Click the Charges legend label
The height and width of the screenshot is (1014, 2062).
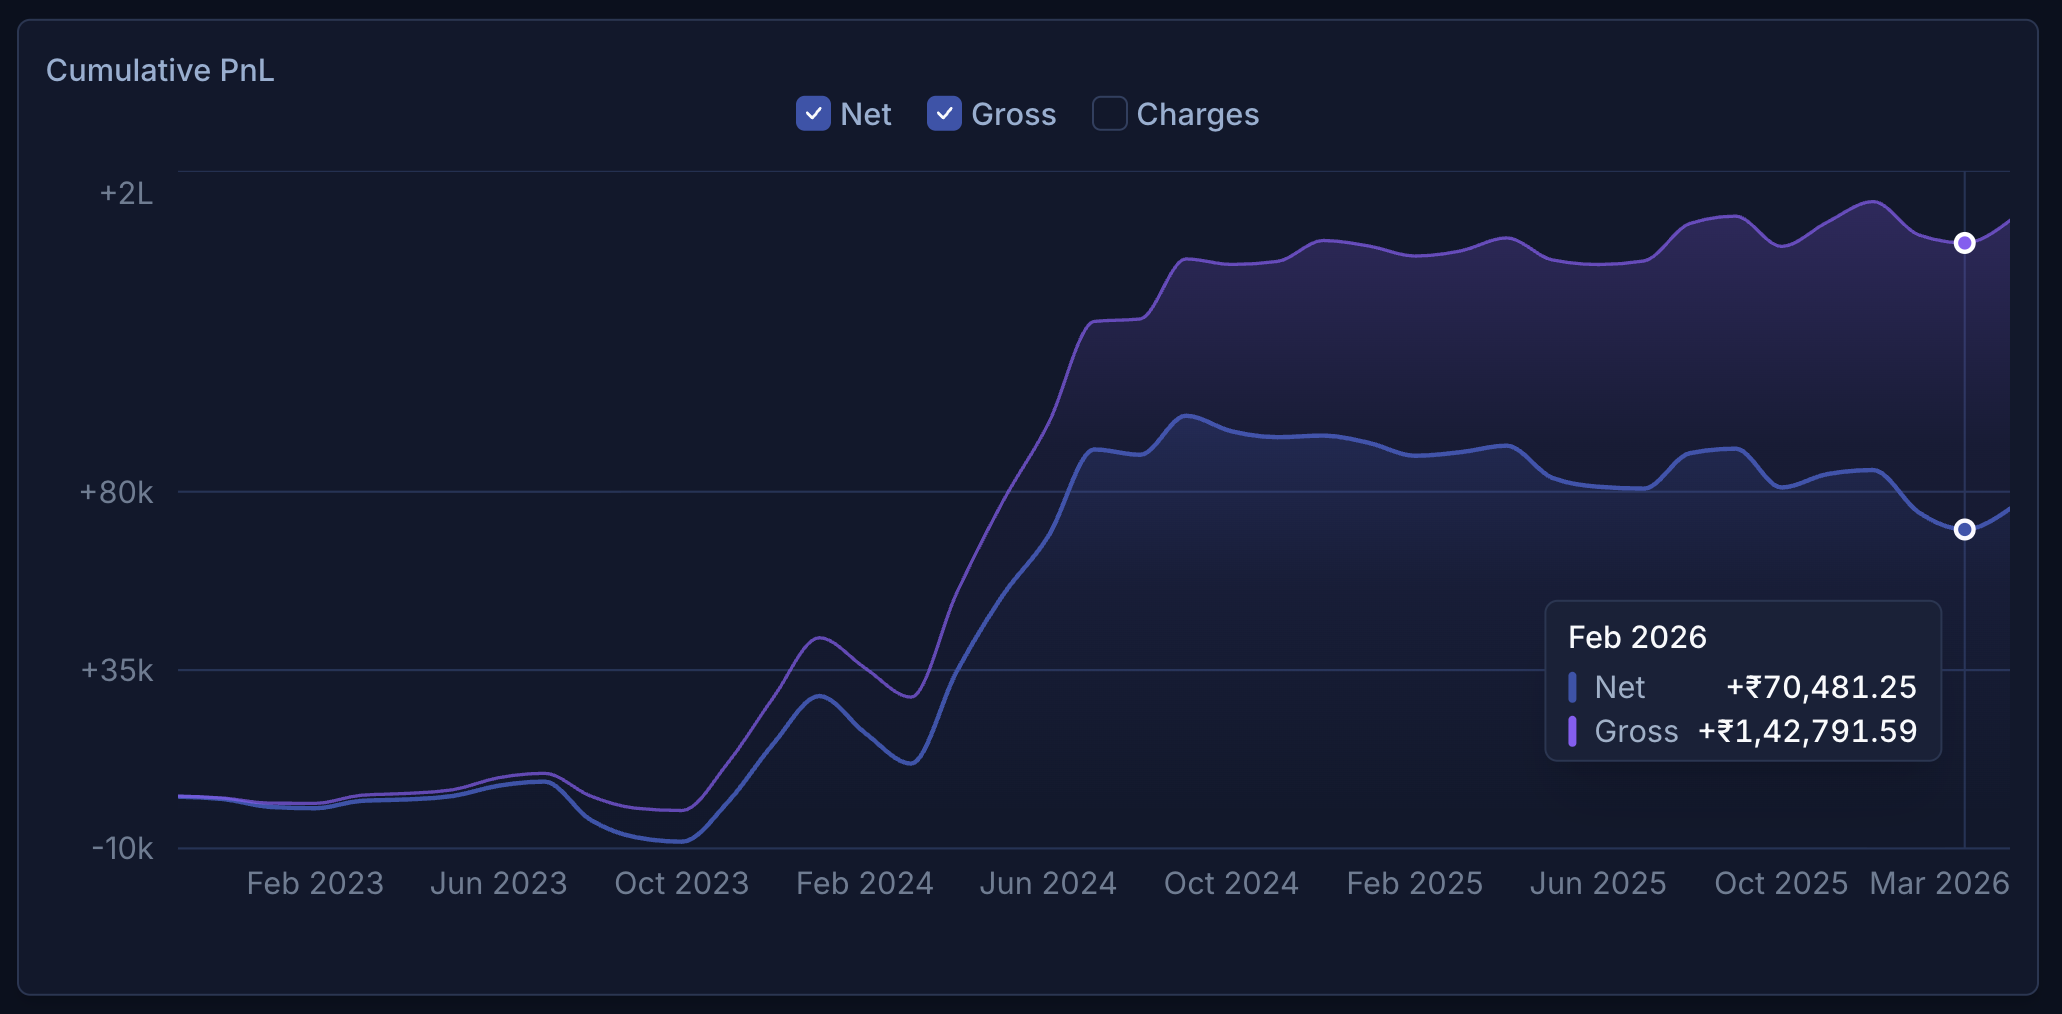1198,114
